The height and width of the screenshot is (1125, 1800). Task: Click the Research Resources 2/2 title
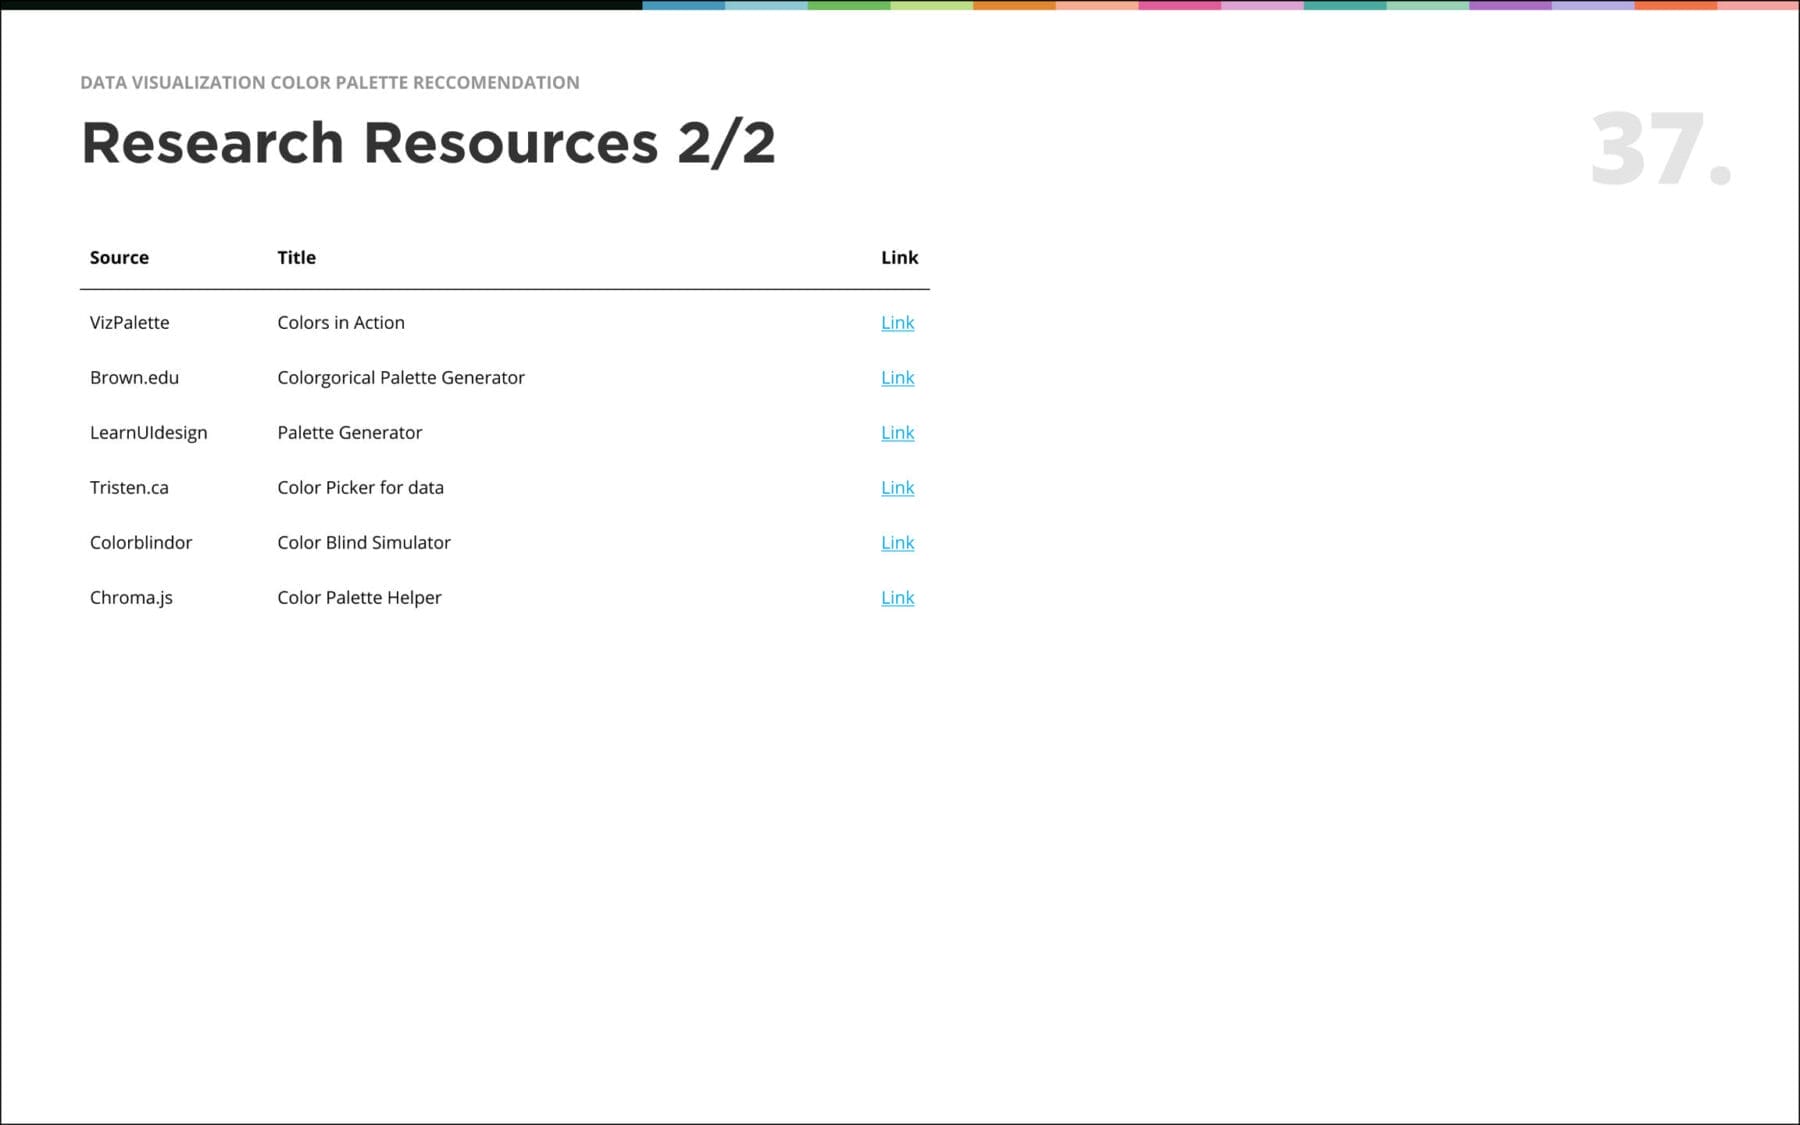tap(428, 142)
